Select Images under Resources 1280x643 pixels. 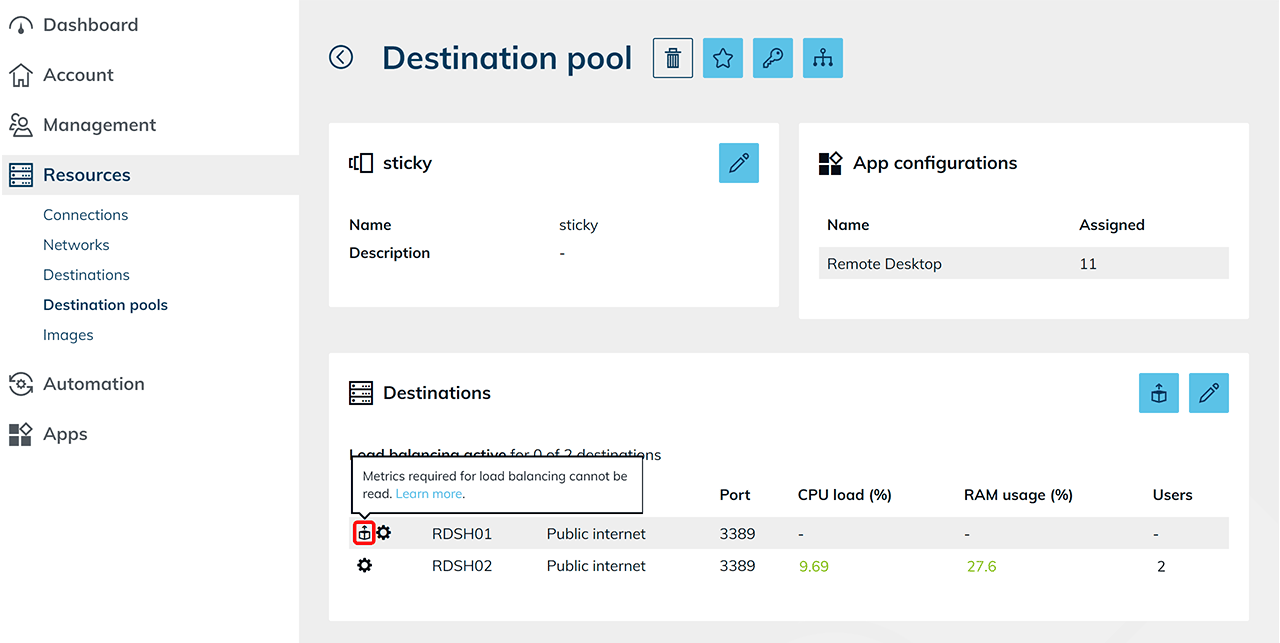68,335
